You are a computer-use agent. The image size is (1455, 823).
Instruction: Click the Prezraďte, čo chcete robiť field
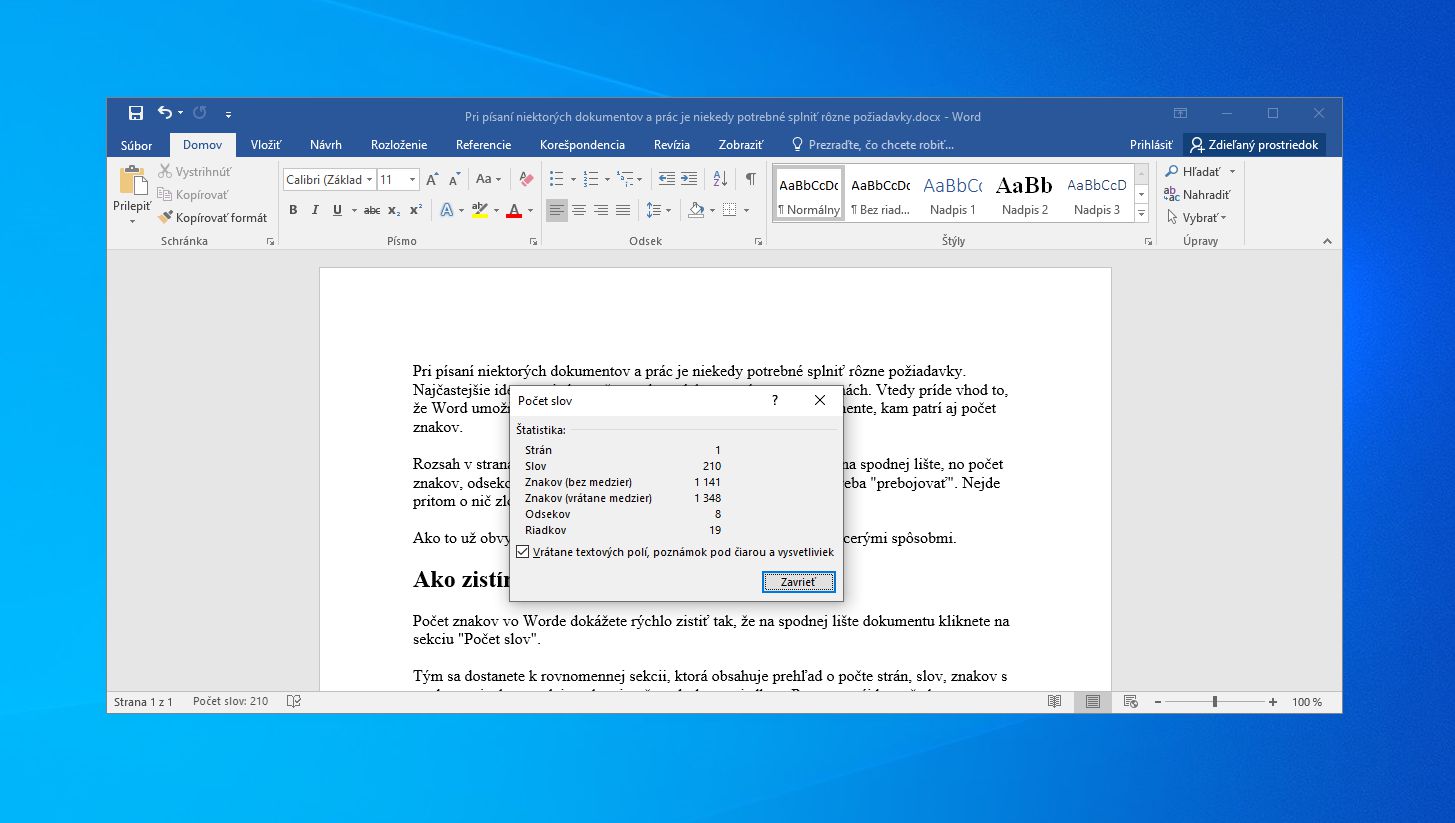click(x=872, y=145)
